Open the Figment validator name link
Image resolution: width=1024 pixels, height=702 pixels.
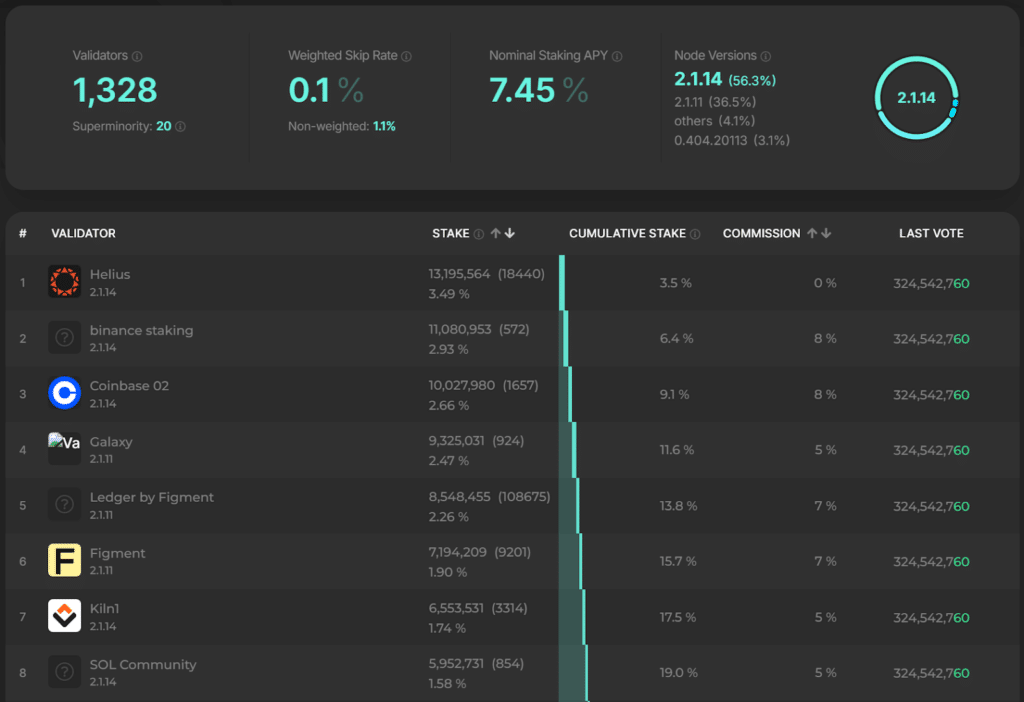pyautogui.click(x=118, y=553)
